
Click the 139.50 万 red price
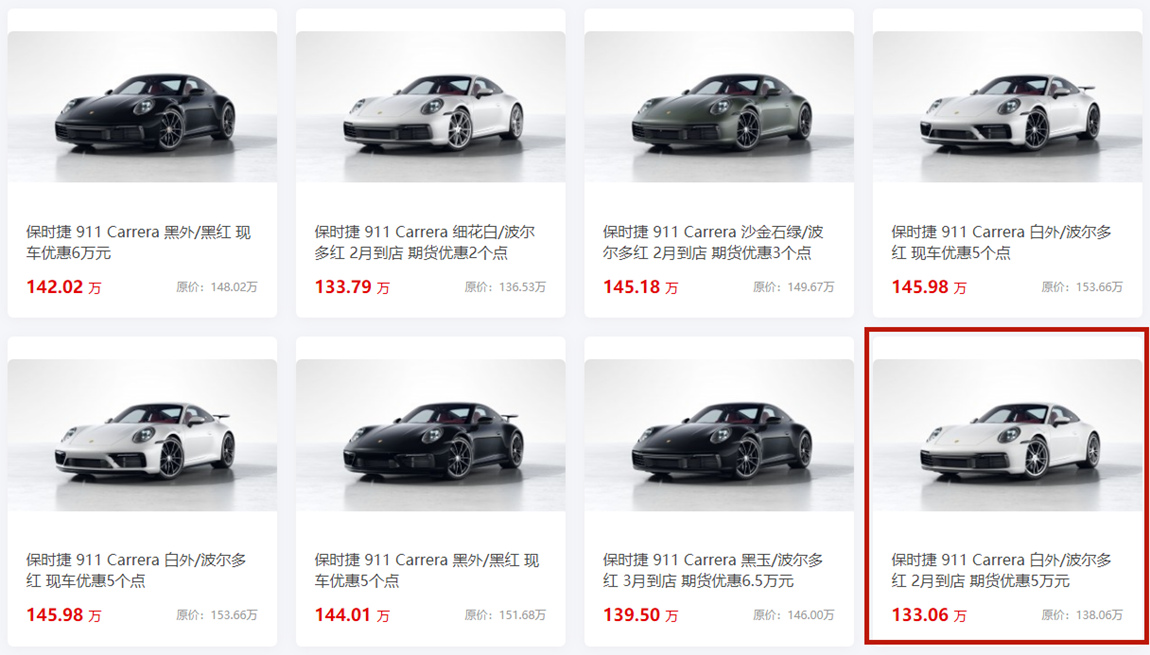[640, 615]
